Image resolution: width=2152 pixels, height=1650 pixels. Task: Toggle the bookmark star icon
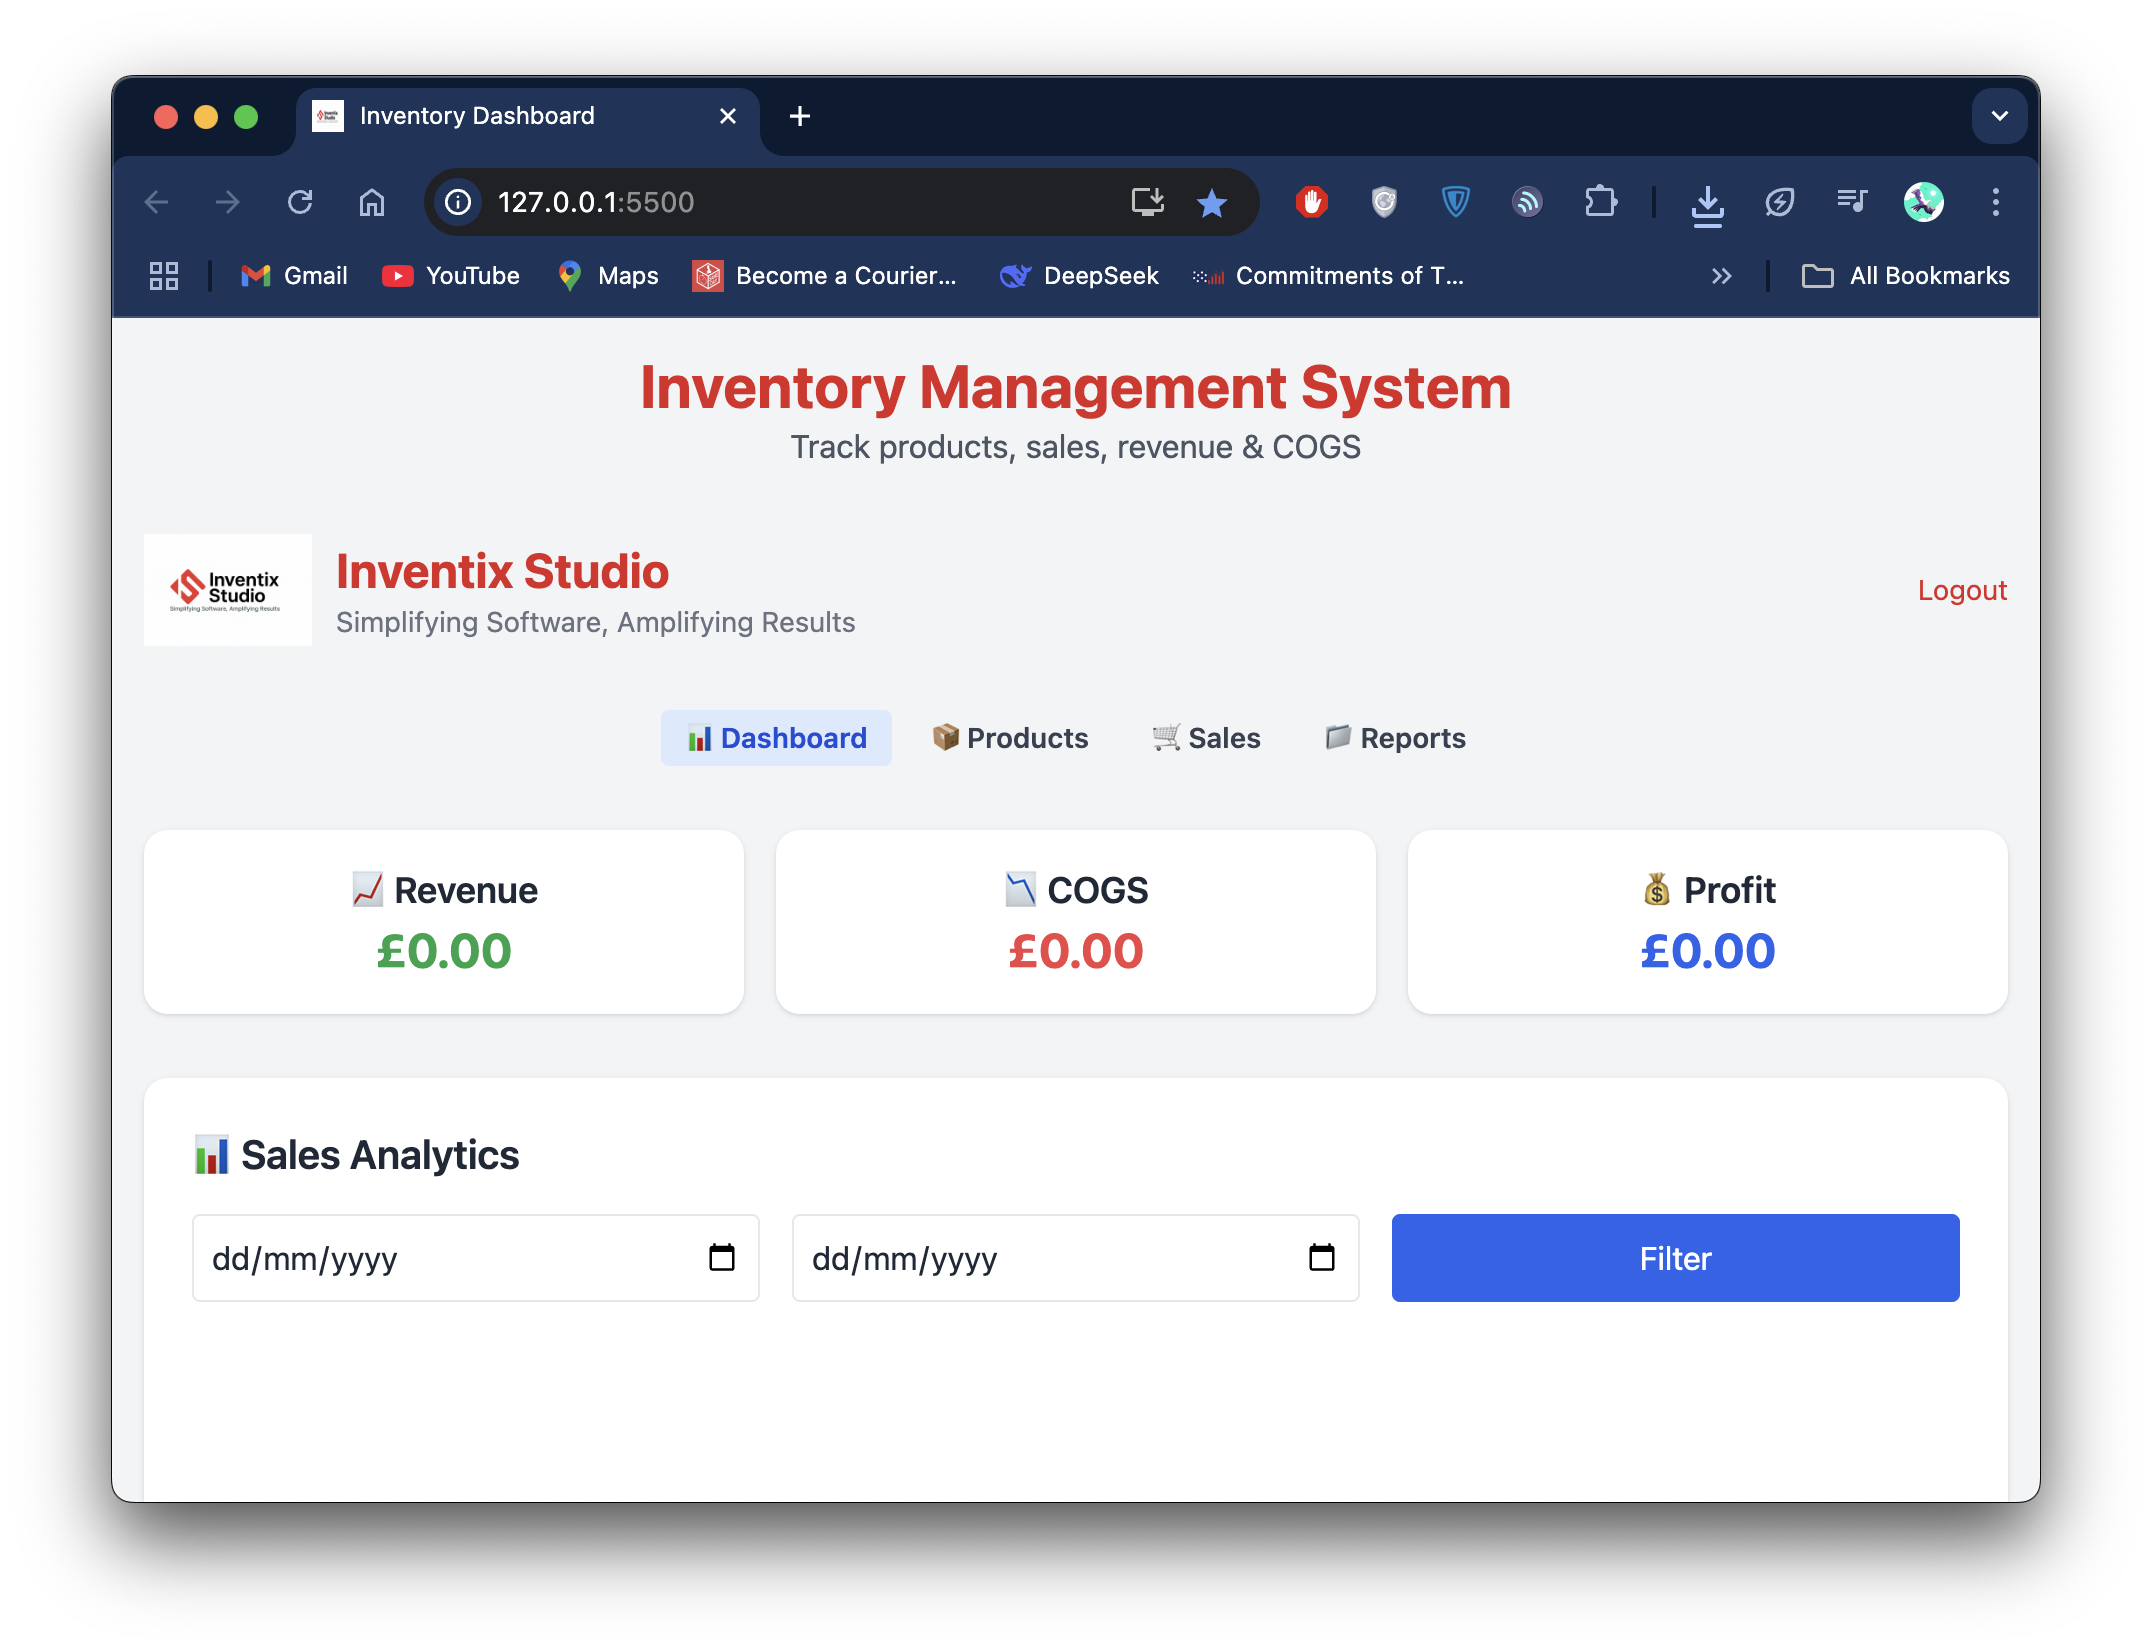[1212, 203]
